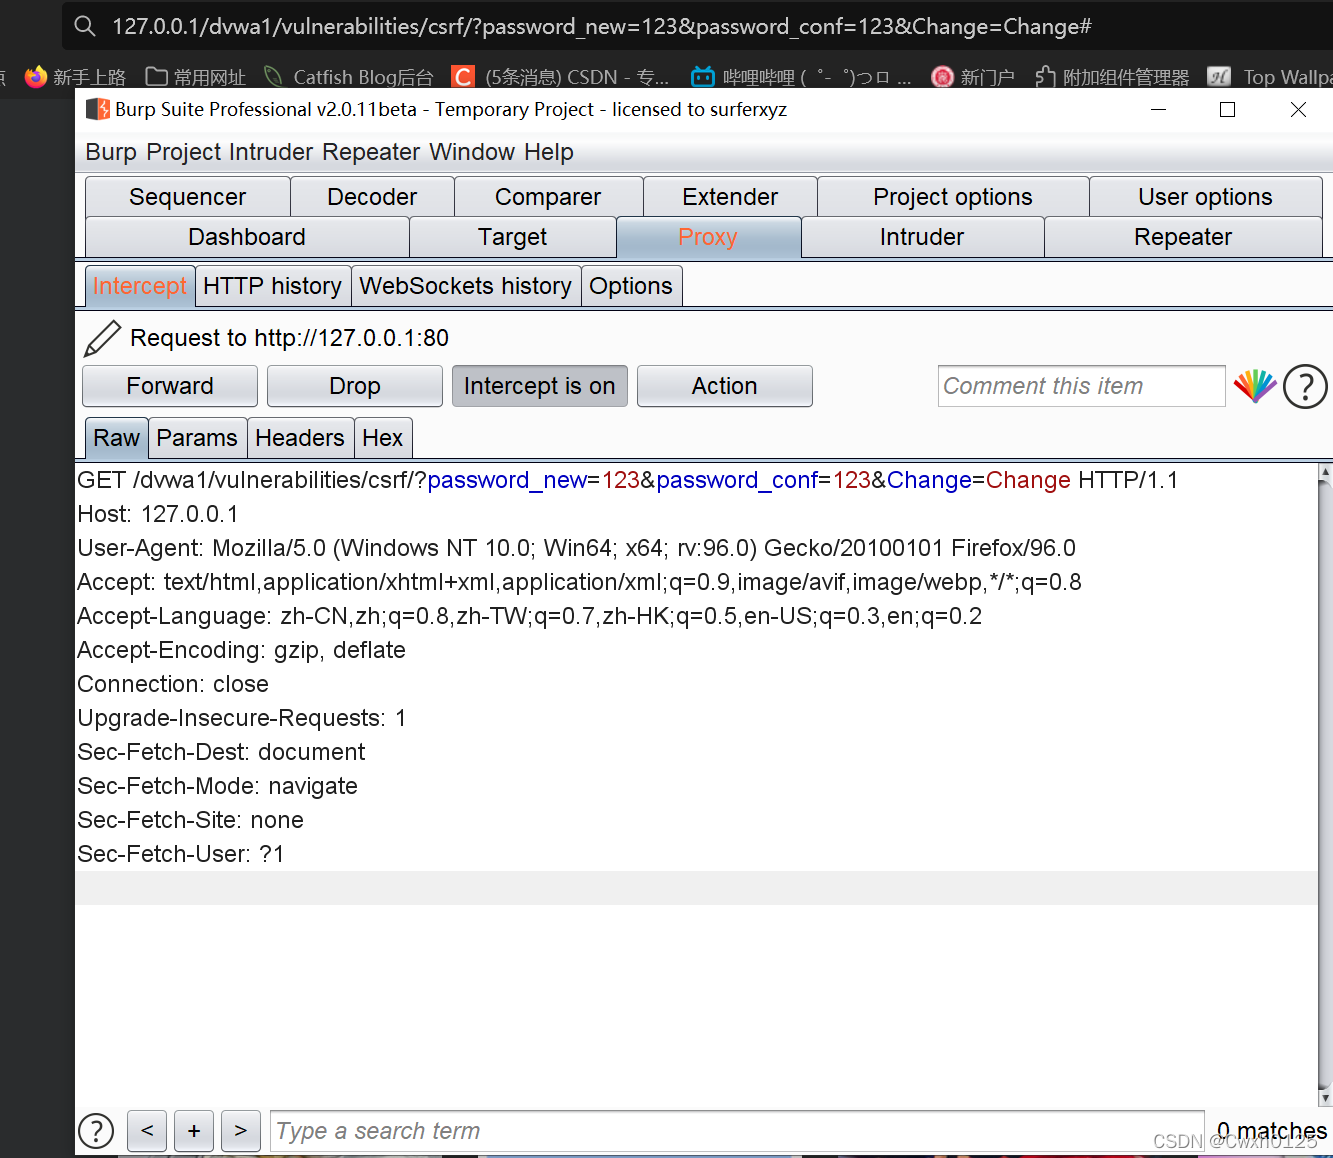Click the Upgrade-Insecure-Requests: 1 line

point(241,718)
